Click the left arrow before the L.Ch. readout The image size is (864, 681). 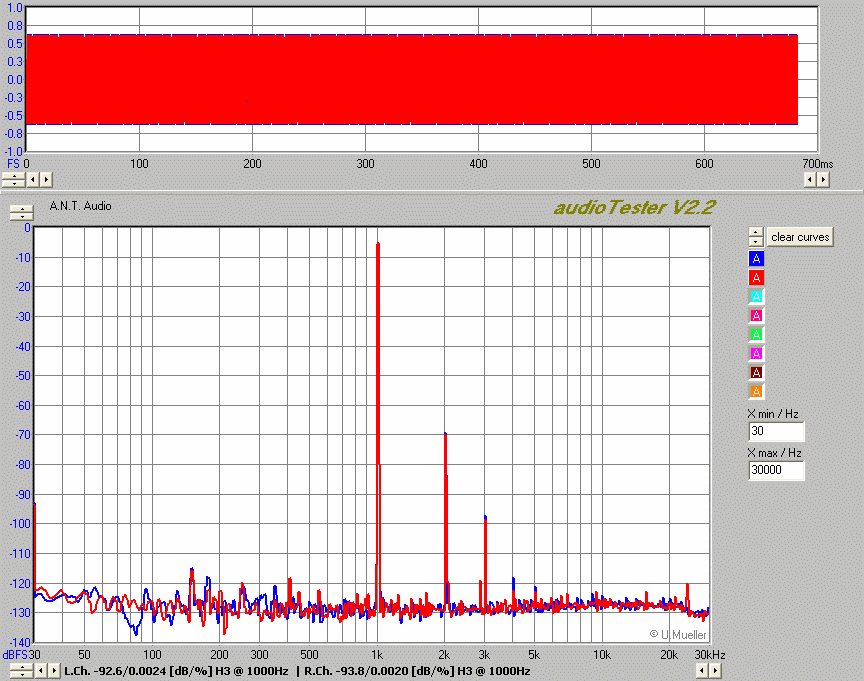[41, 671]
